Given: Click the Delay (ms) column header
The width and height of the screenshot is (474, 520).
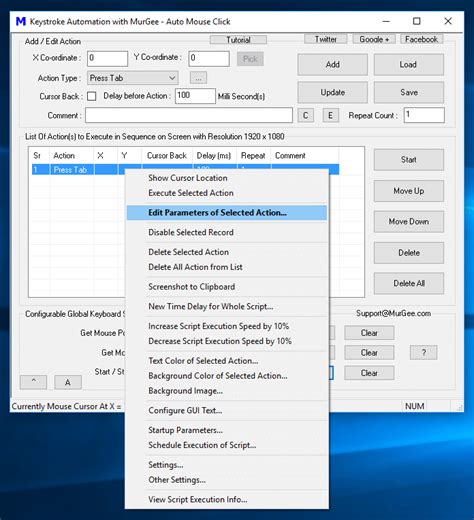Looking at the screenshot, I should [214, 156].
